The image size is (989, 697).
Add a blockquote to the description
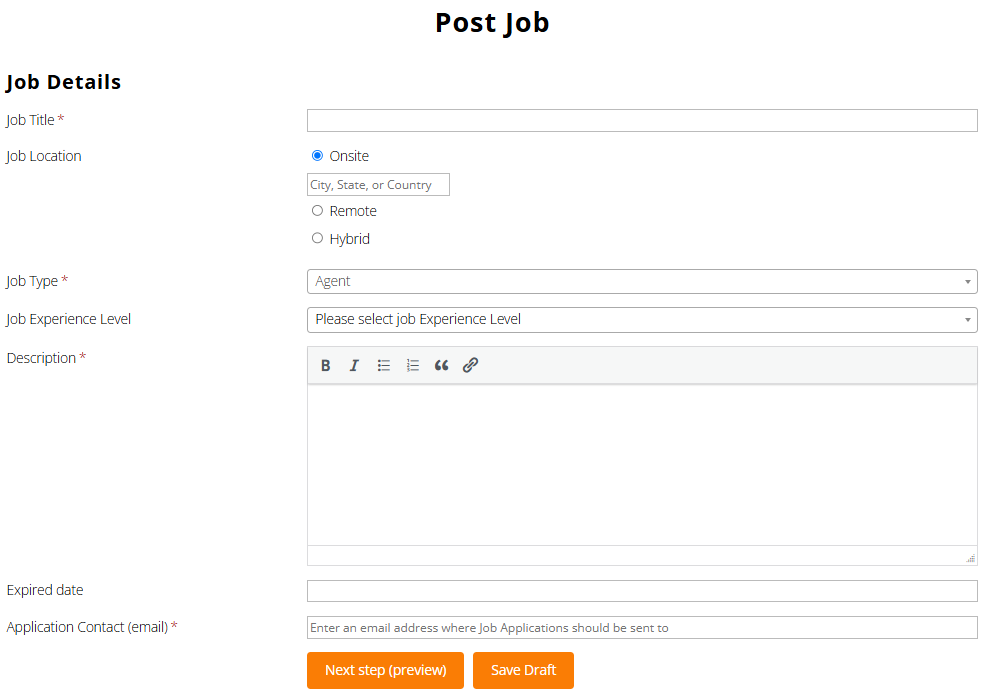(x=442, y=365)
